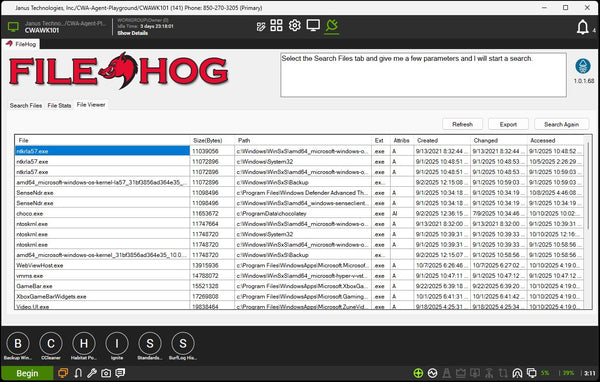This screenshot has width=600, height=382.
Task: Sort by the Ext column header
Action: click(x=380, y=140)
